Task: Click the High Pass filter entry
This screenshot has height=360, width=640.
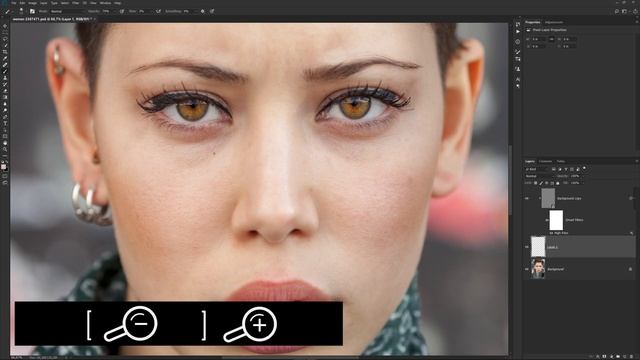Action: [x=561, y=233]
